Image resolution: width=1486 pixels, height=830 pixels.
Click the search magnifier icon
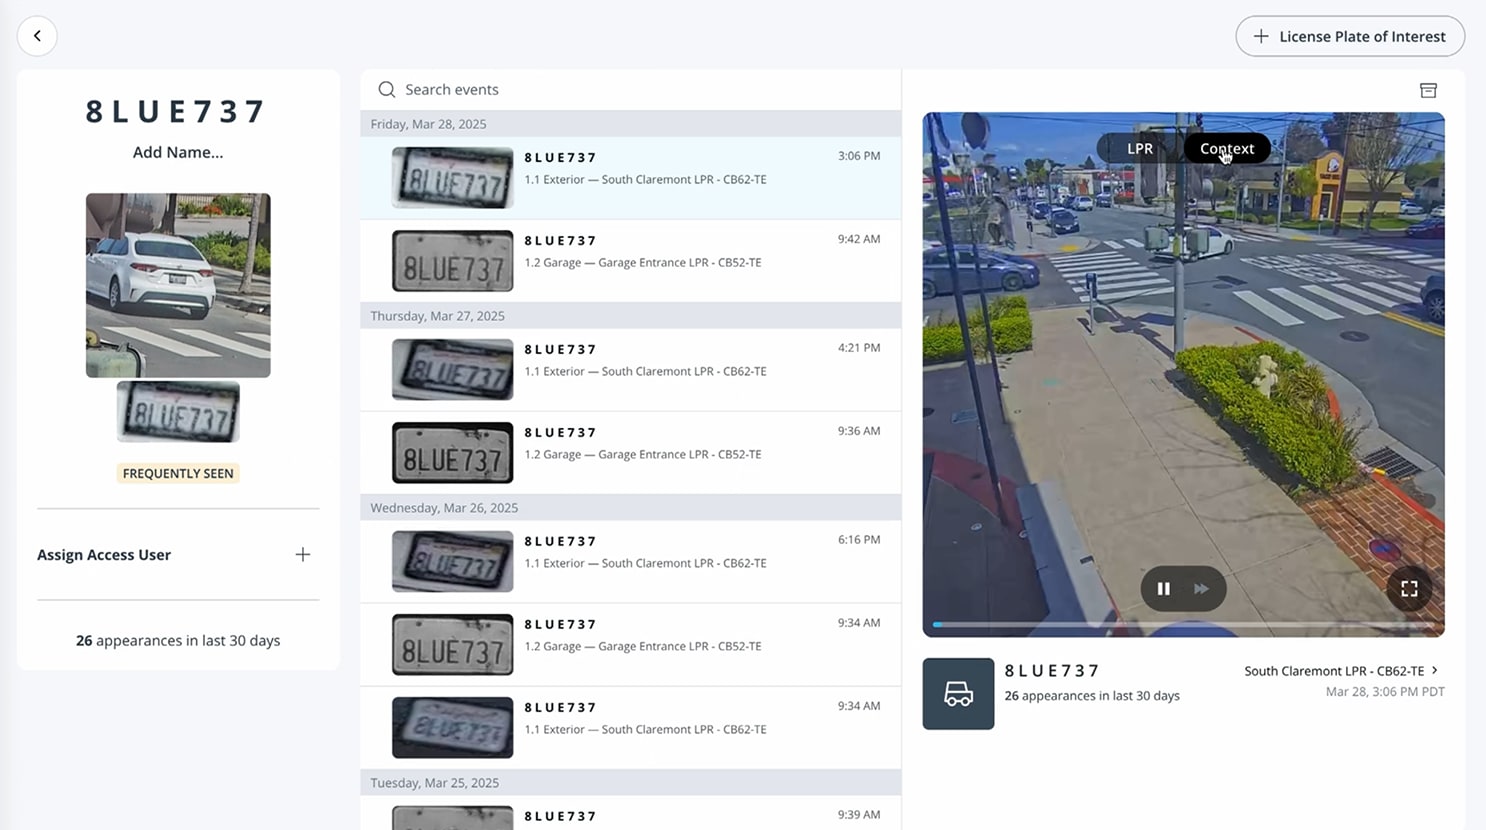[x=387, y=89]
